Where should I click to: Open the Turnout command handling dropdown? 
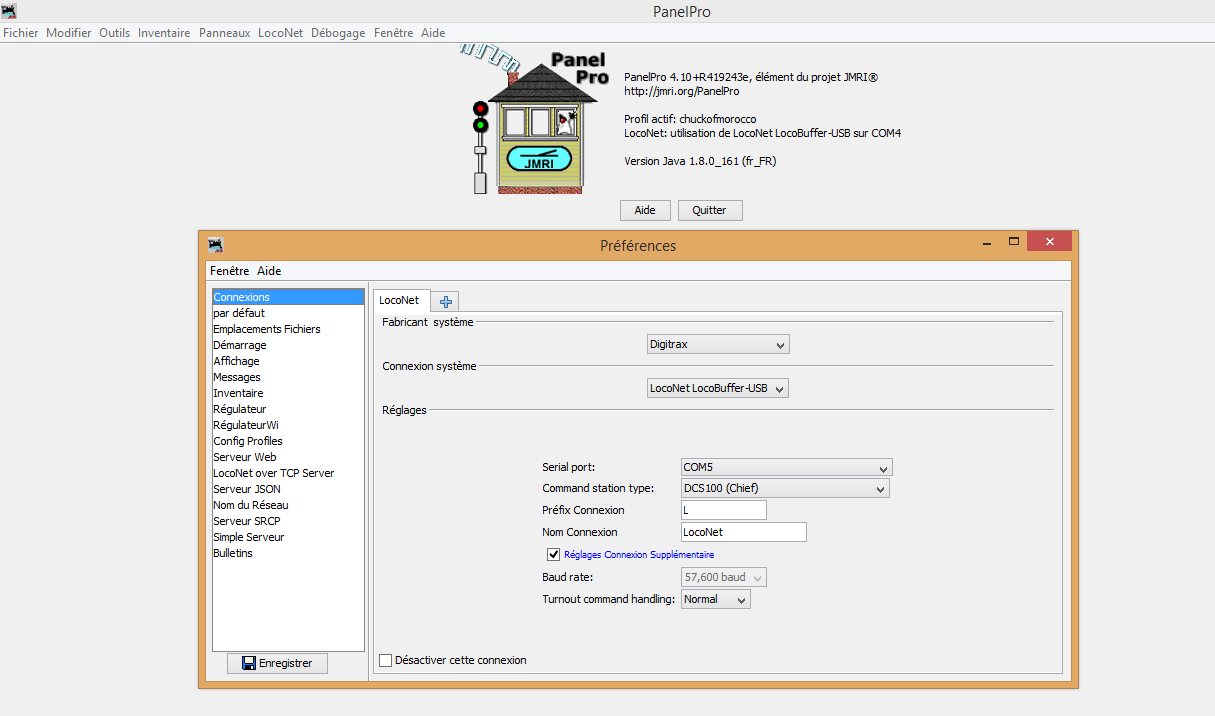tap(716, 599)
